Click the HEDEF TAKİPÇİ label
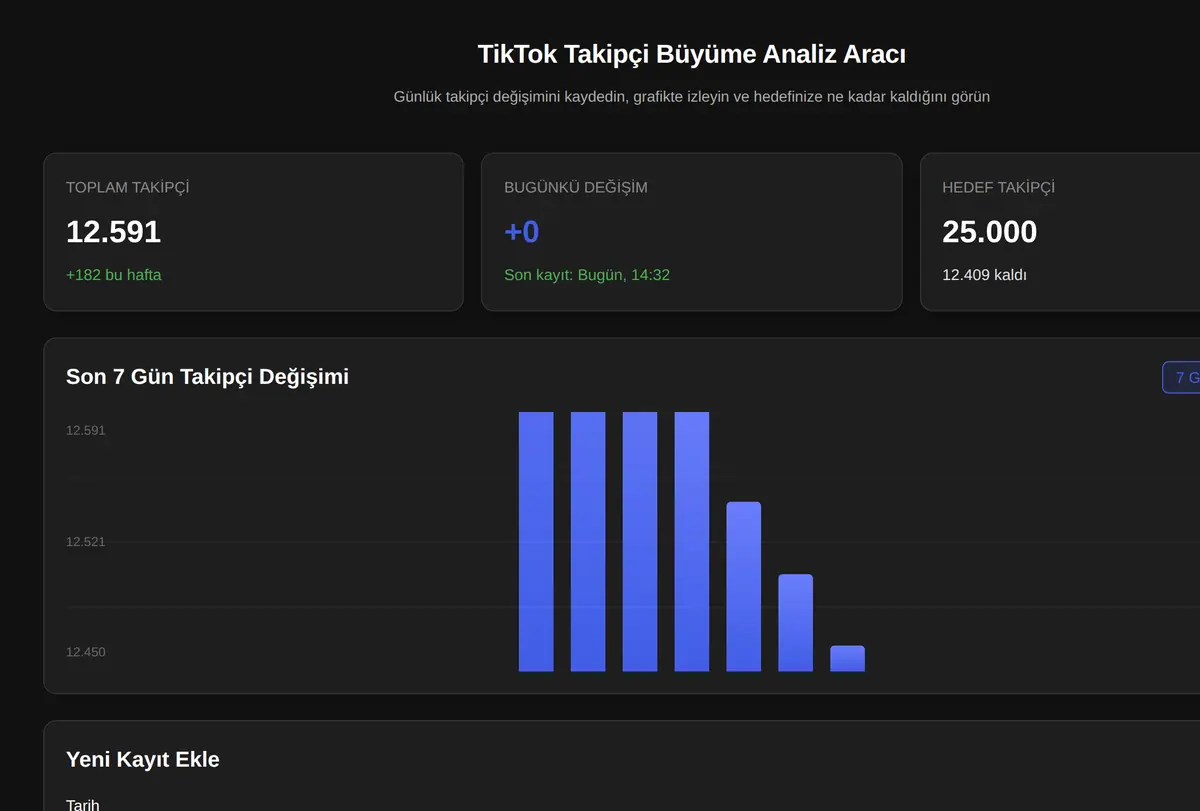The height and width of the screenshot is (811, 1200). point(998,187)
